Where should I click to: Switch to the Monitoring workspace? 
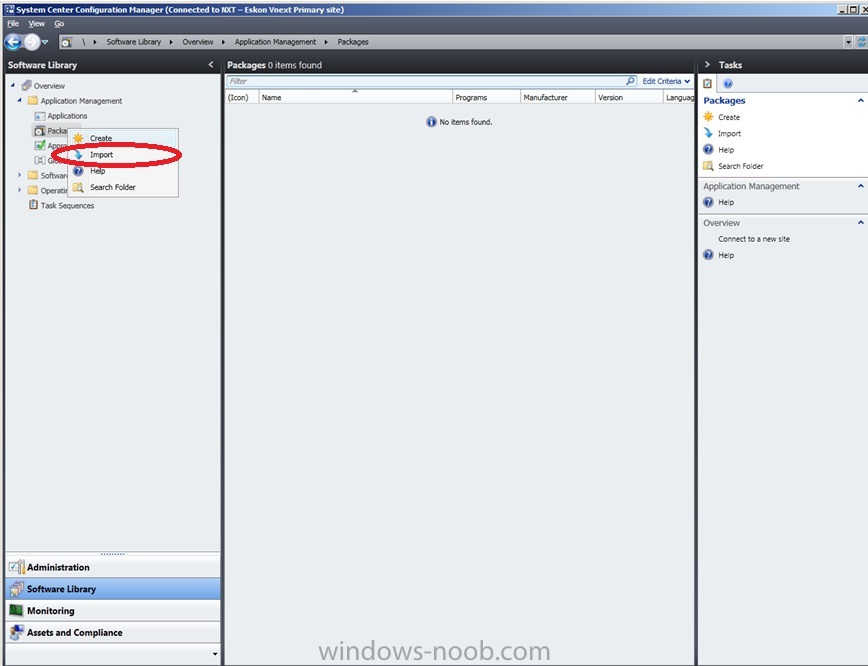[x=113, y=611]
